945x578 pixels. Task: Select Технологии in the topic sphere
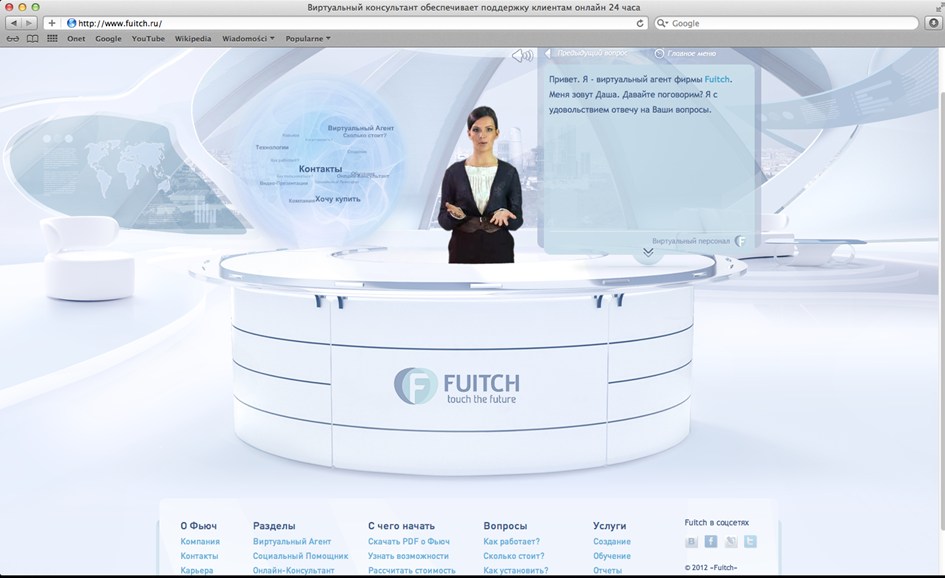(x=272, y=147)
